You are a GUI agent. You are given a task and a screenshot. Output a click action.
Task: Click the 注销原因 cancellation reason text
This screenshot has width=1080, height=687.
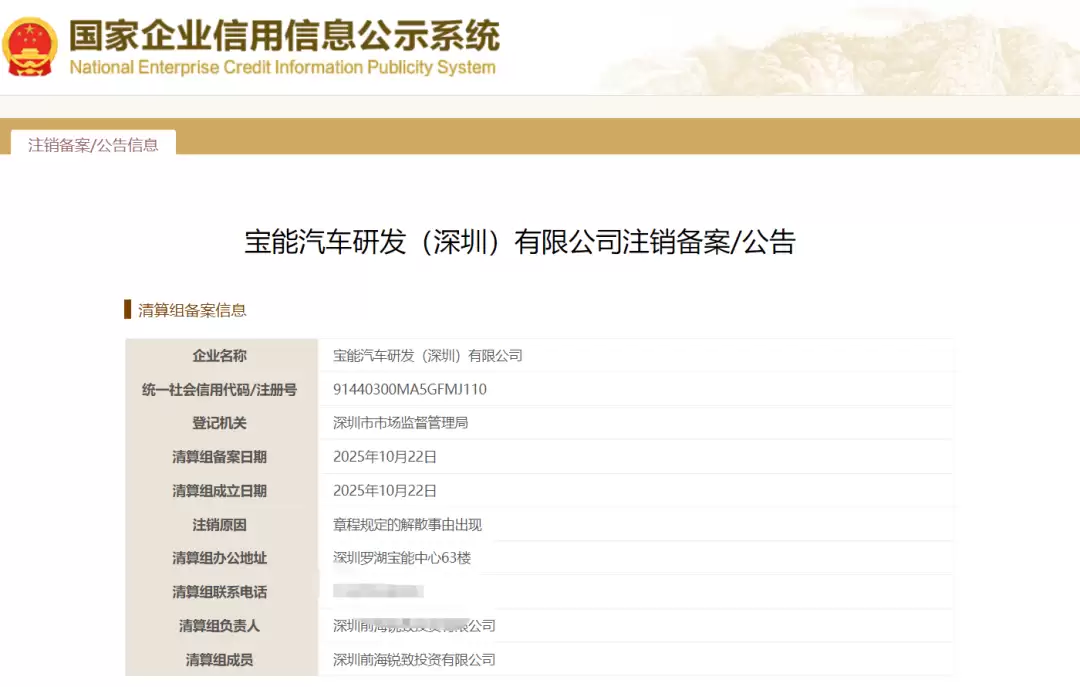(x=406, y=524)
